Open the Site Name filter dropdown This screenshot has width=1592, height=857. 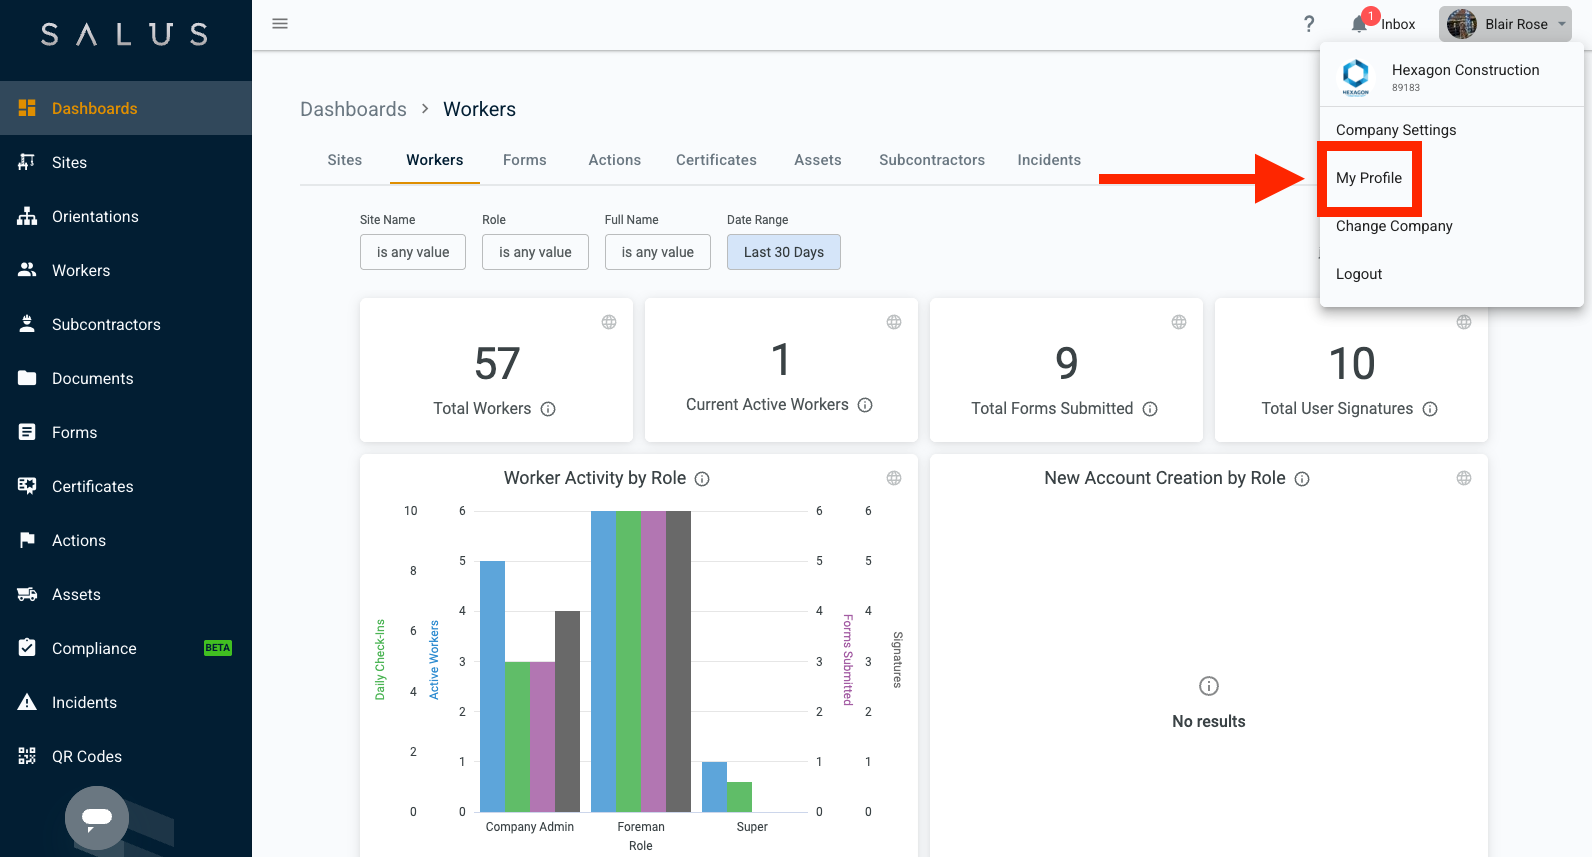click(413, 252)
